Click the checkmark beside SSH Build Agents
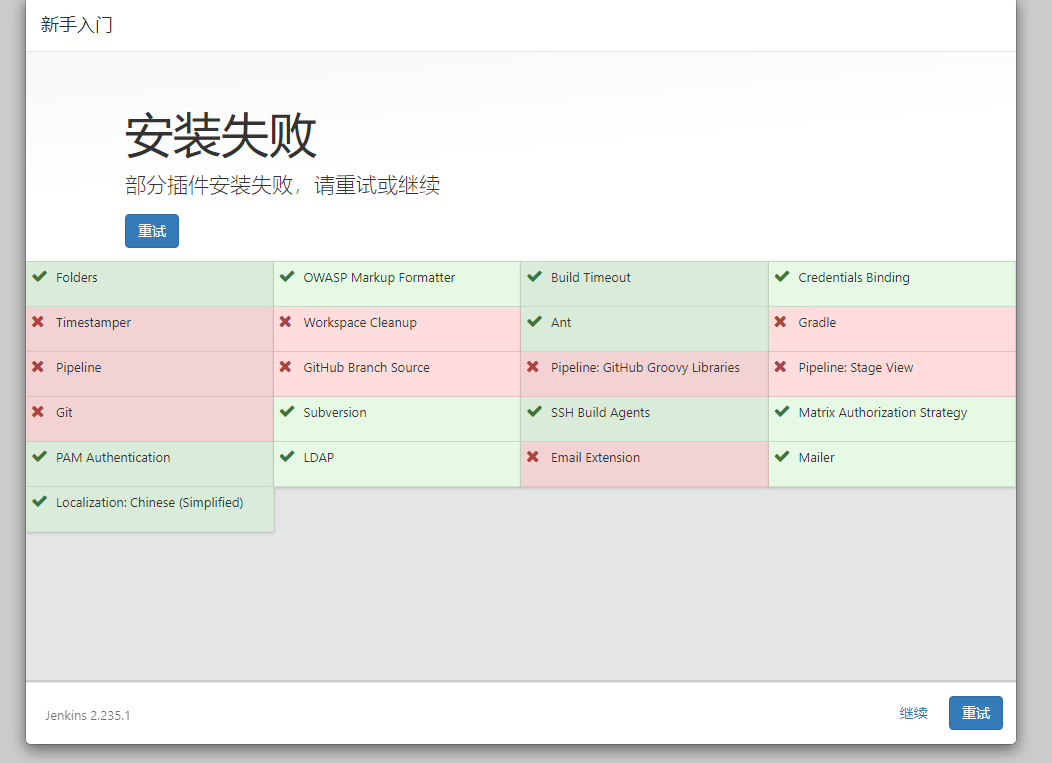The height and width of the screenshot is (763, 1052). 535,412
